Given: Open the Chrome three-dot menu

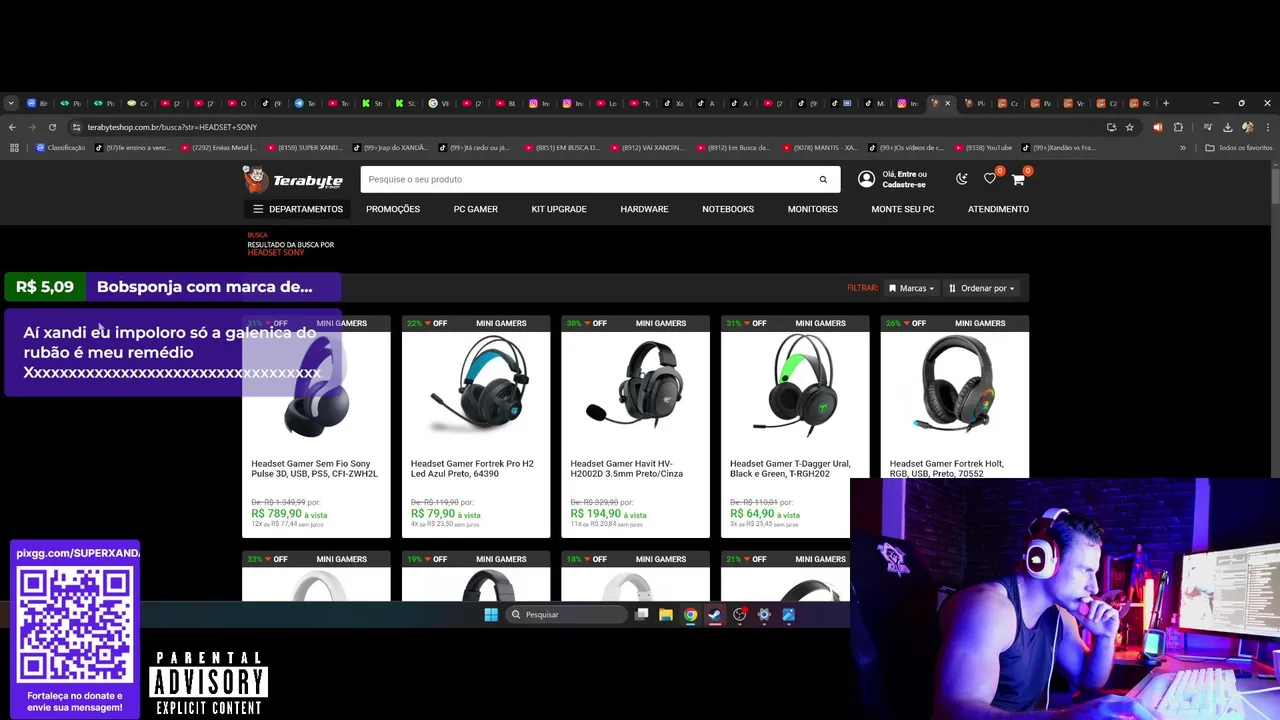Looking at the screenshot, I should [x=1267, y=127].
